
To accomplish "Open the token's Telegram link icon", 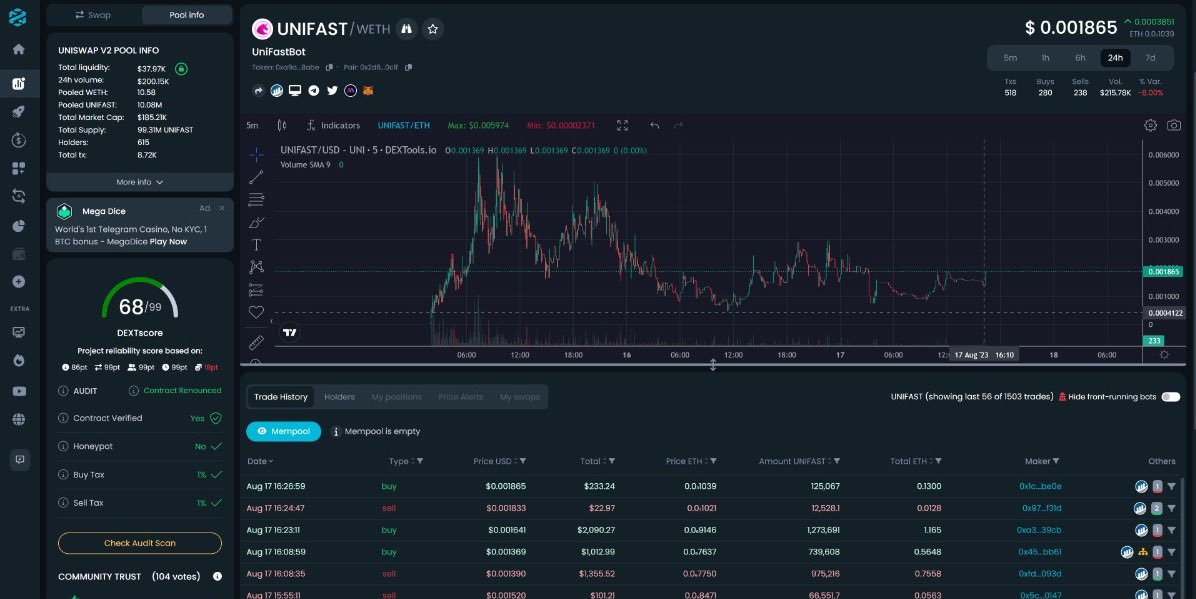I will 313,91.
